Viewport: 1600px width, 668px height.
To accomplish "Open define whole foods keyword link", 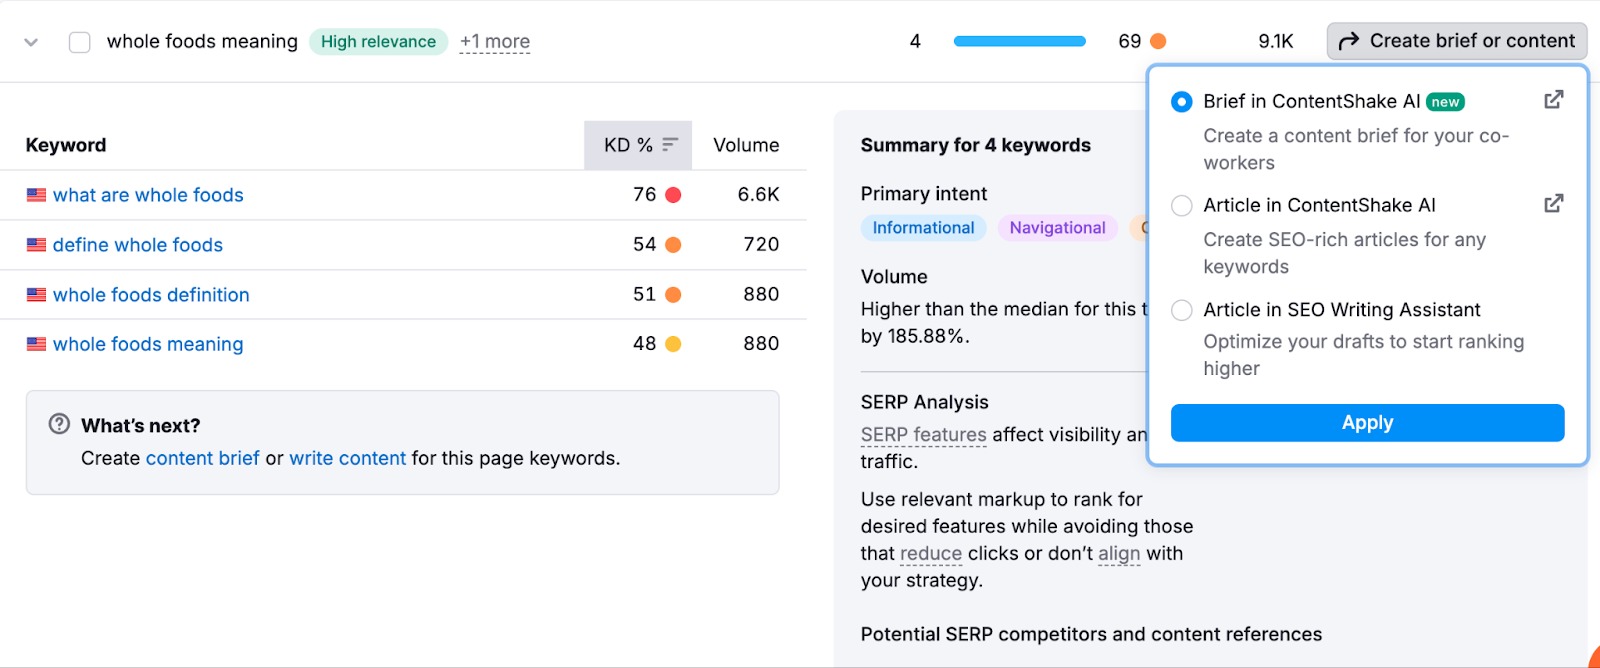I will click(138, 245).
